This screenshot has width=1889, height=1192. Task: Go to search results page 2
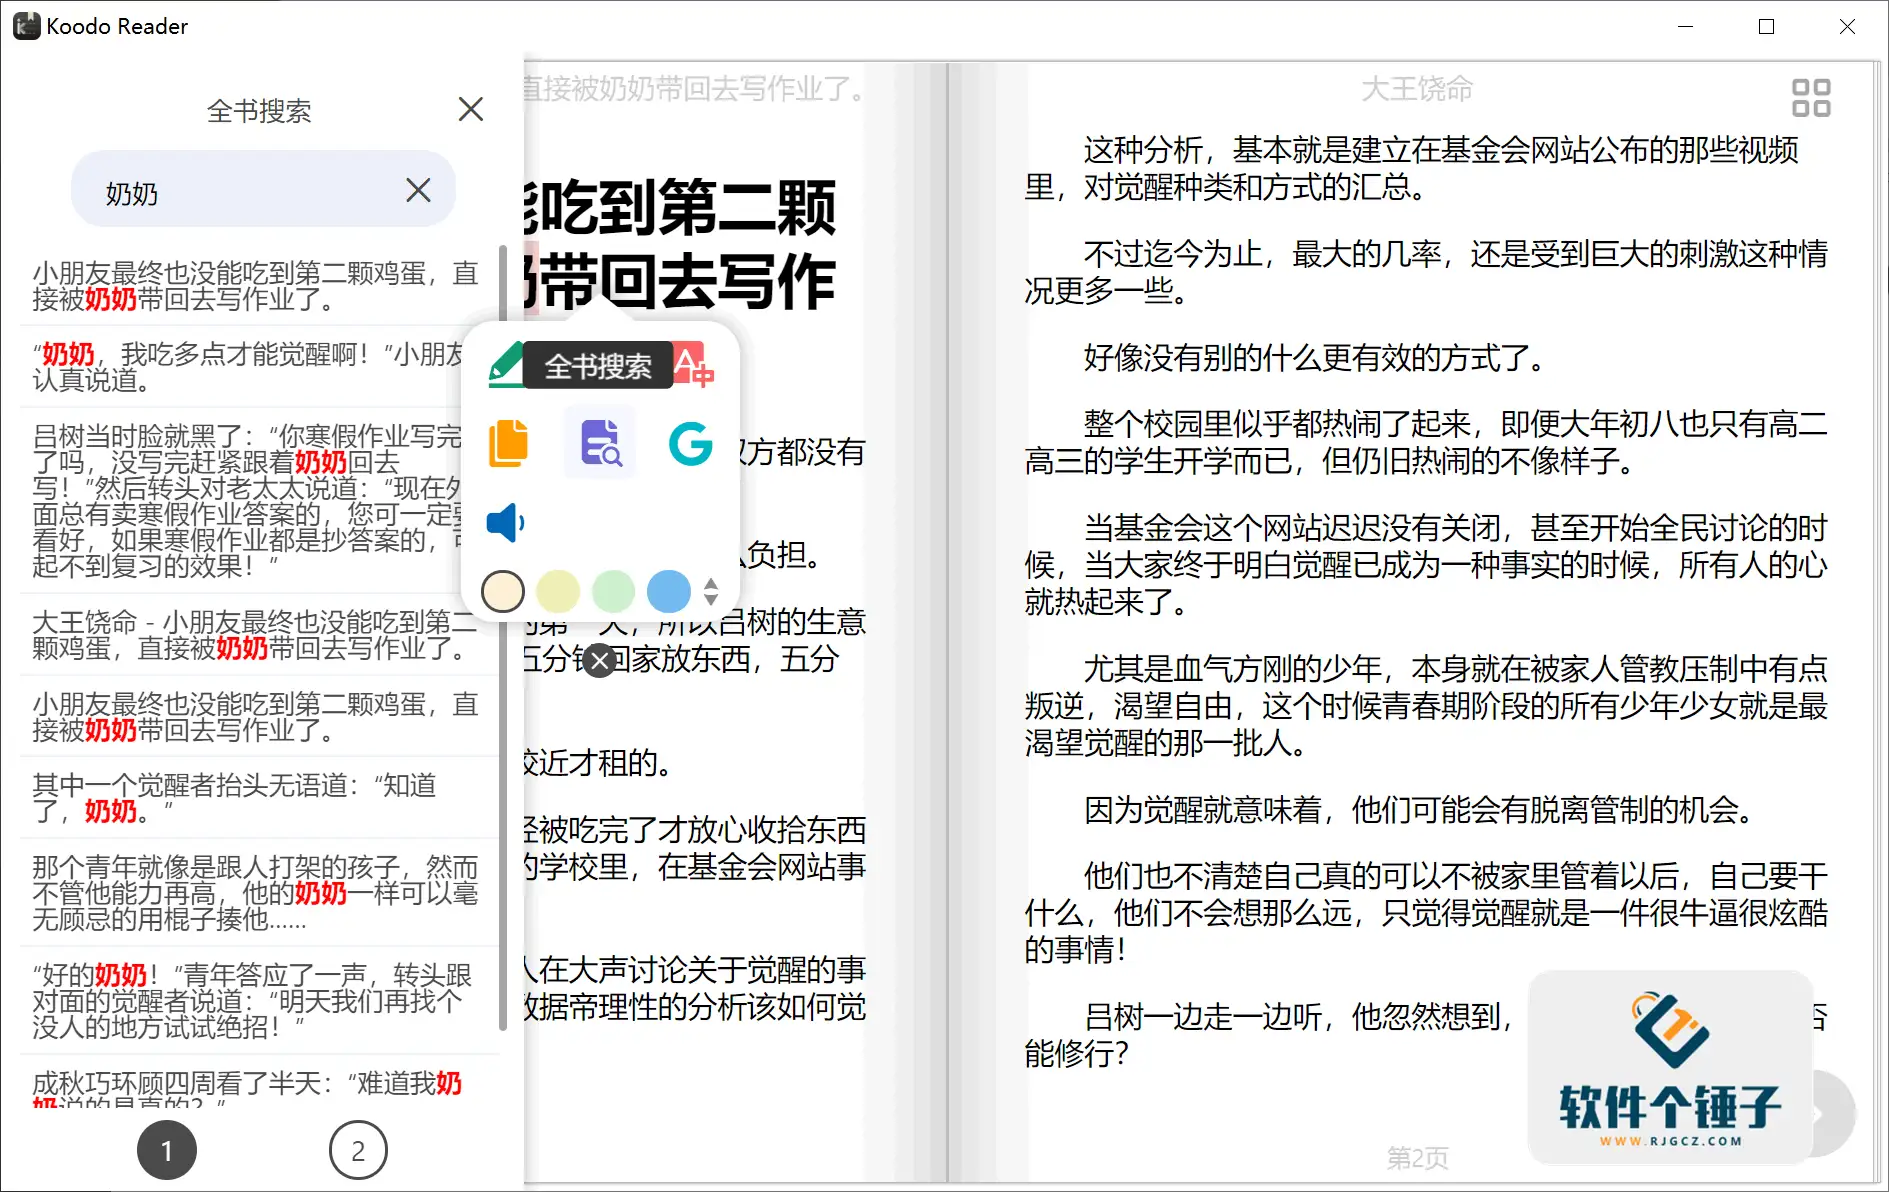tap(358, 1151)
